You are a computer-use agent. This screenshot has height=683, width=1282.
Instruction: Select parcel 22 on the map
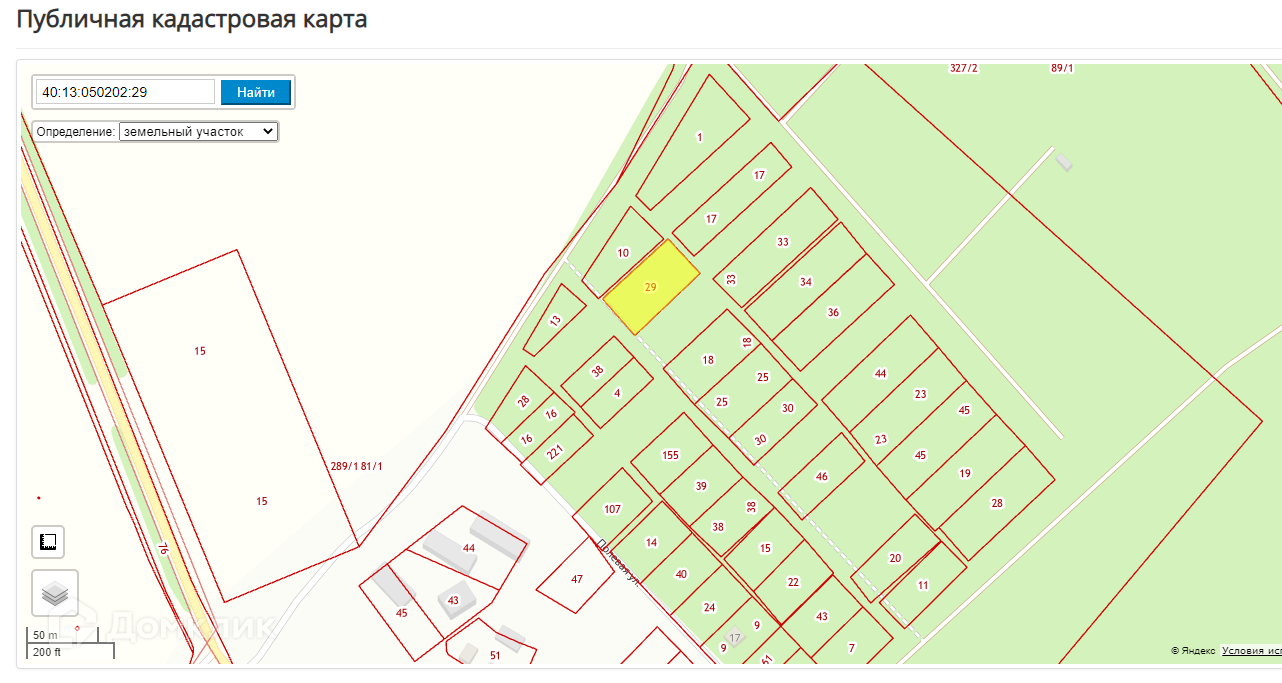click(x=793, y=582)
